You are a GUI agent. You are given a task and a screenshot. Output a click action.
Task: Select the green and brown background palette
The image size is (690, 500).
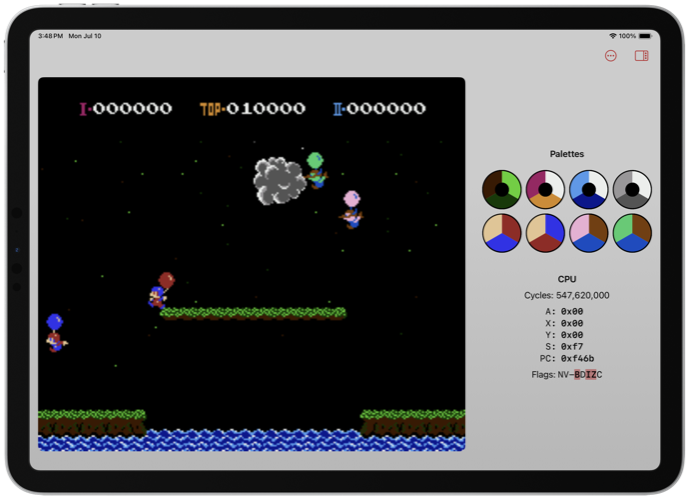(502, 190)
